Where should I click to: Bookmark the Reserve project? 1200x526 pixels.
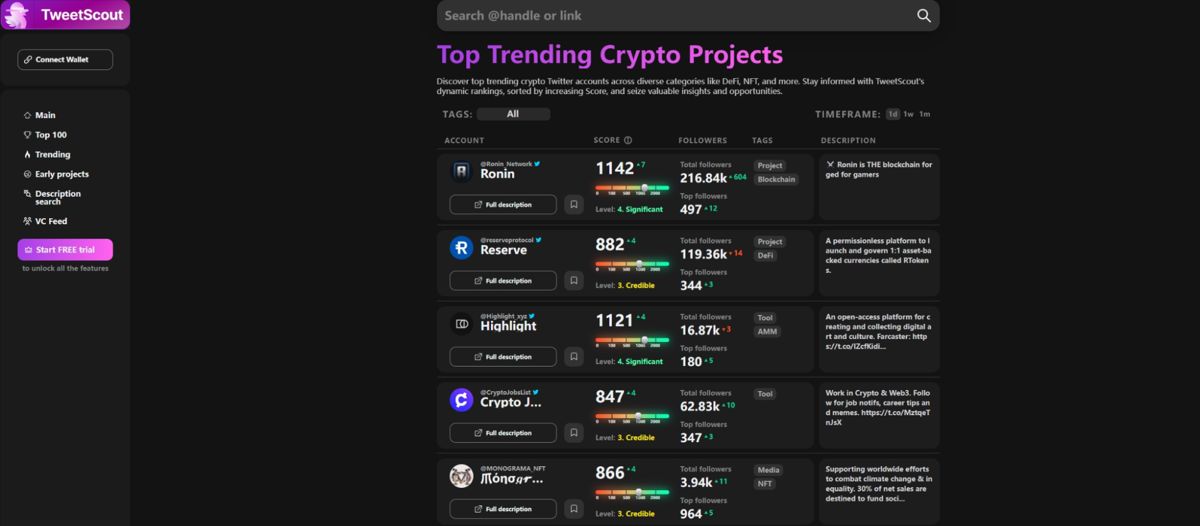[574, 280]
